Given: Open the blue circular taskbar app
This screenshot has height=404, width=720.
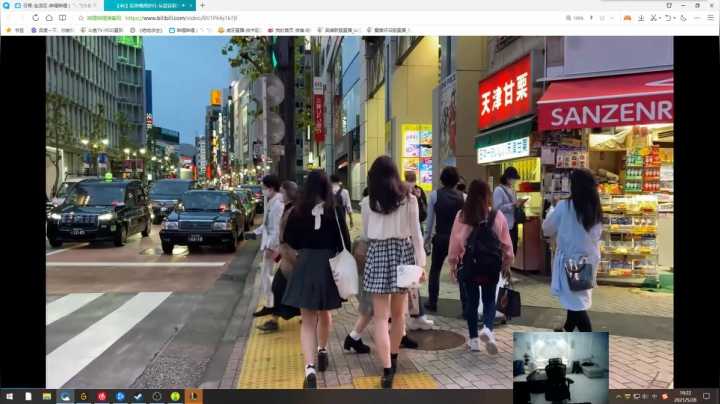Looking at the screenshot, I should click(120, 396).
